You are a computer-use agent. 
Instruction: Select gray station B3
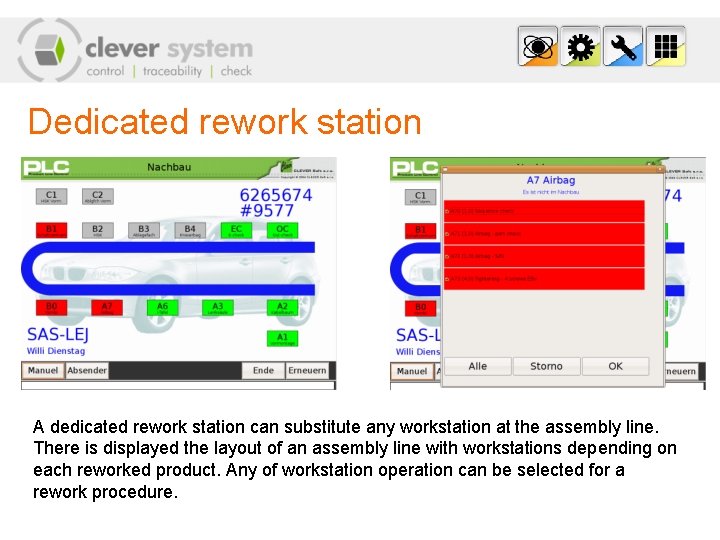pos(144,230)
